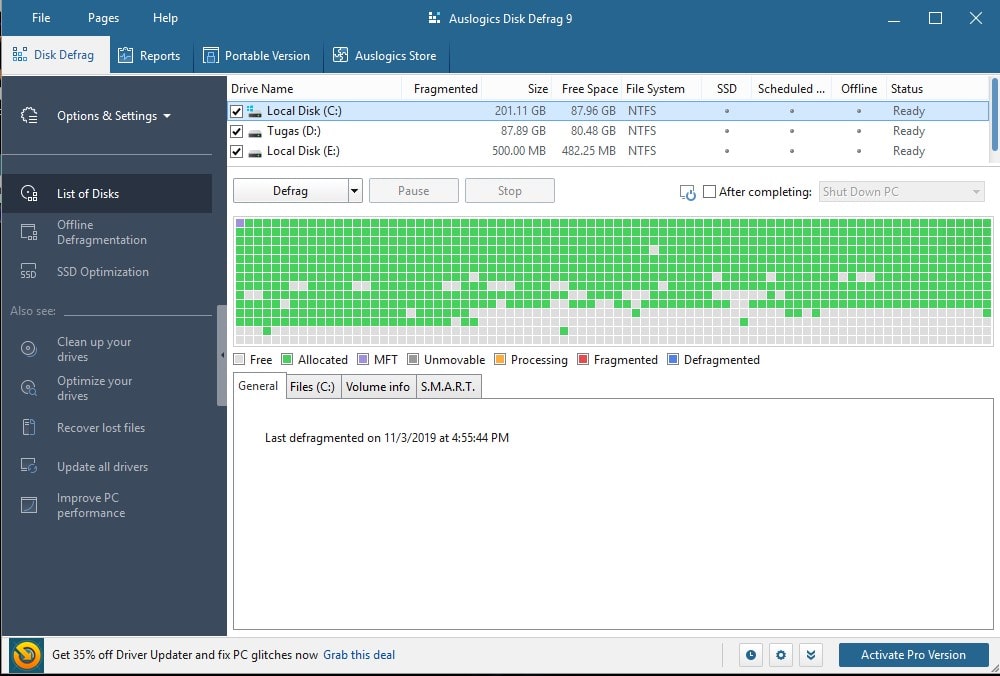
Task: Click the Tugas (D:) drive icon
Action: (x=254, y=131)
